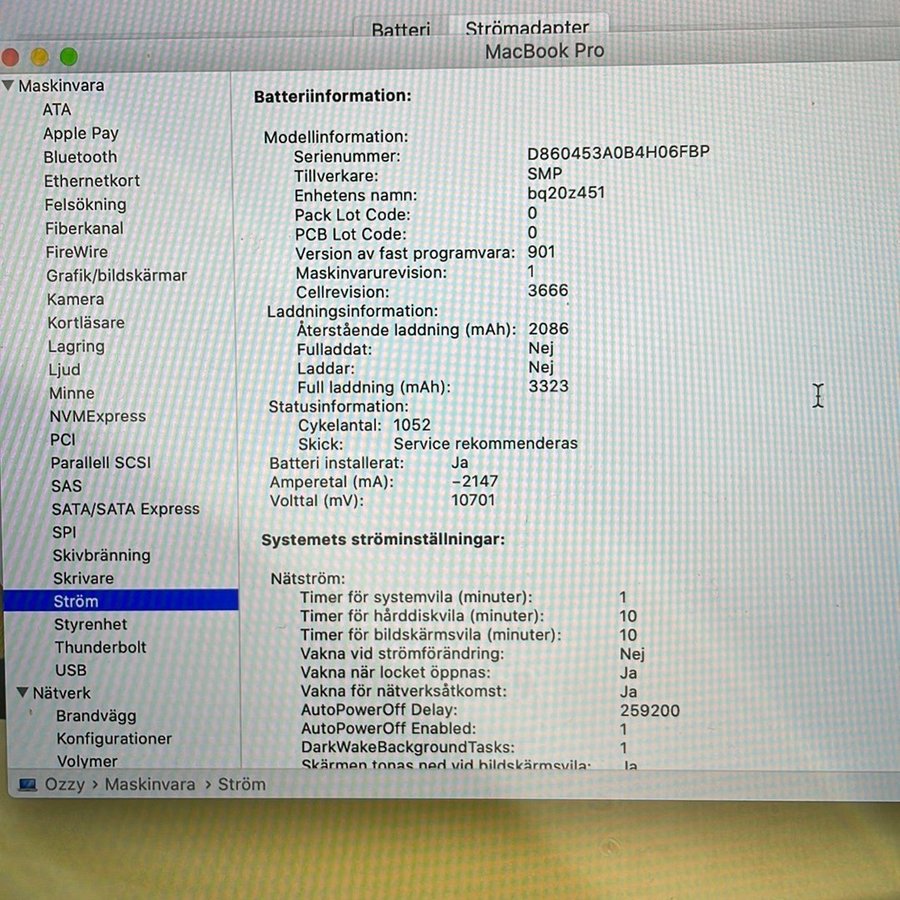Viewport: 900px width, 900px height.
Task: Click the battery serial number value
Action: pos(618,153)
